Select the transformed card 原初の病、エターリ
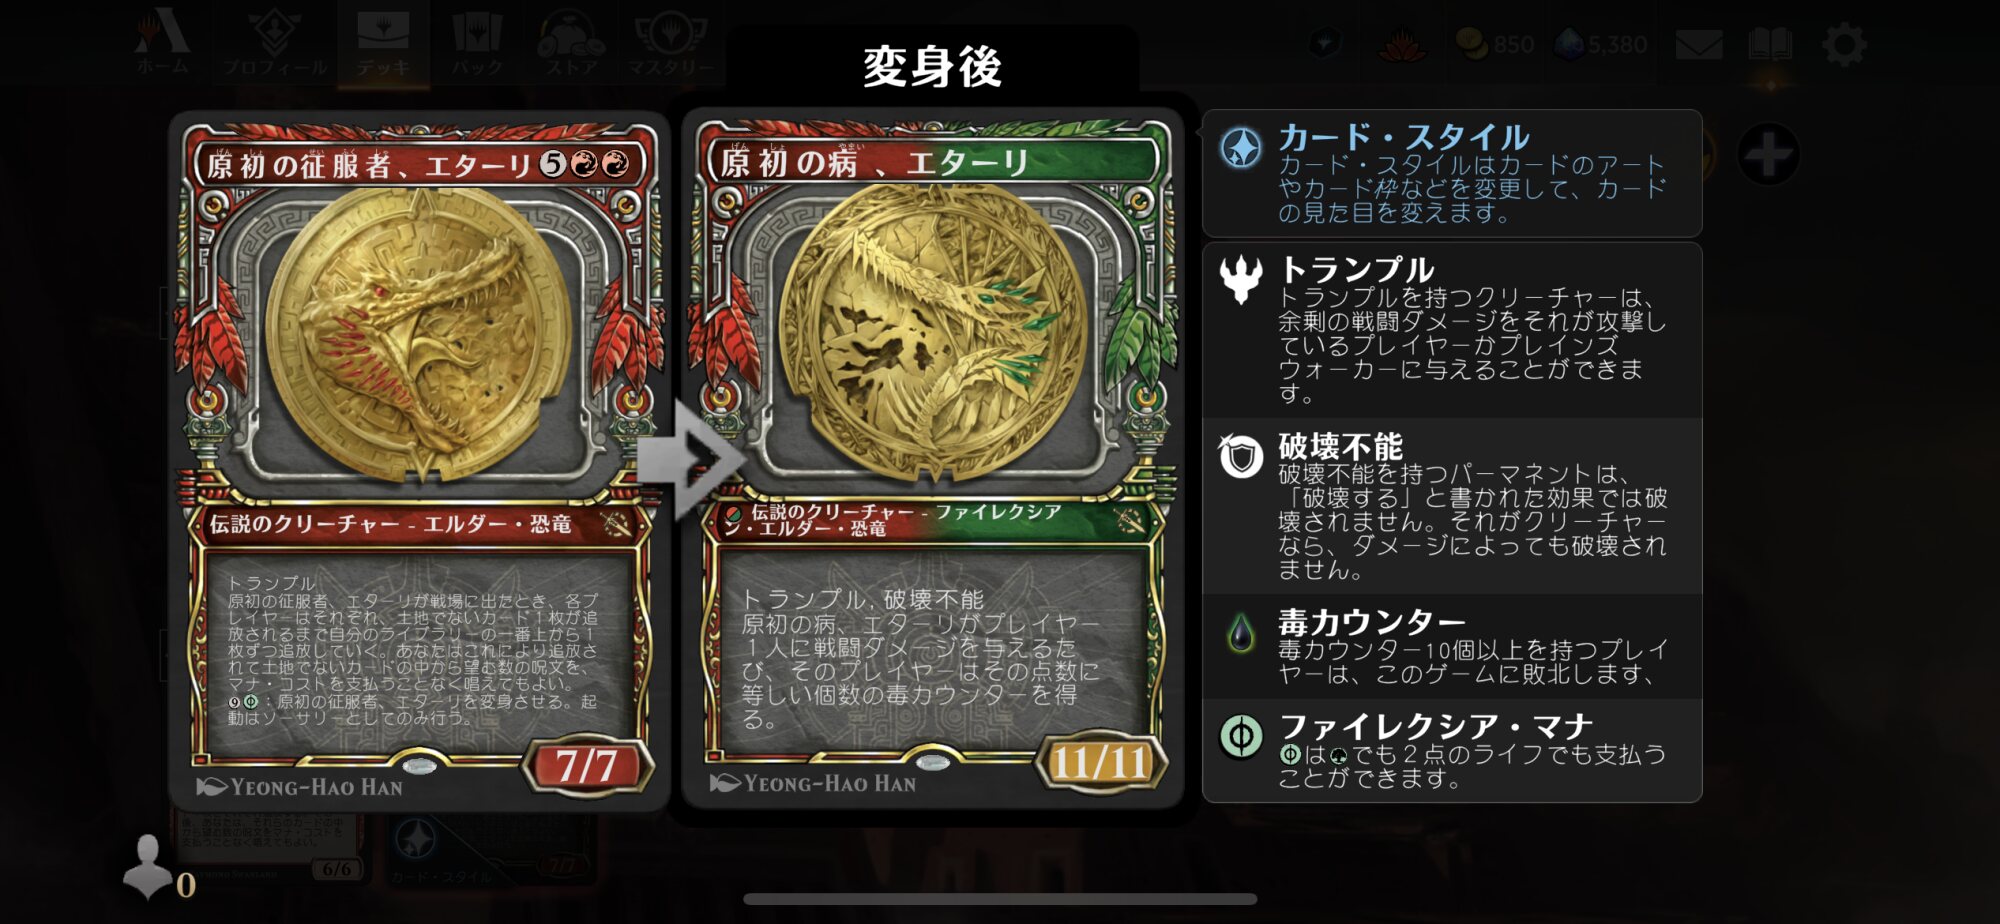2000x924 pixels. pos(932,460)
